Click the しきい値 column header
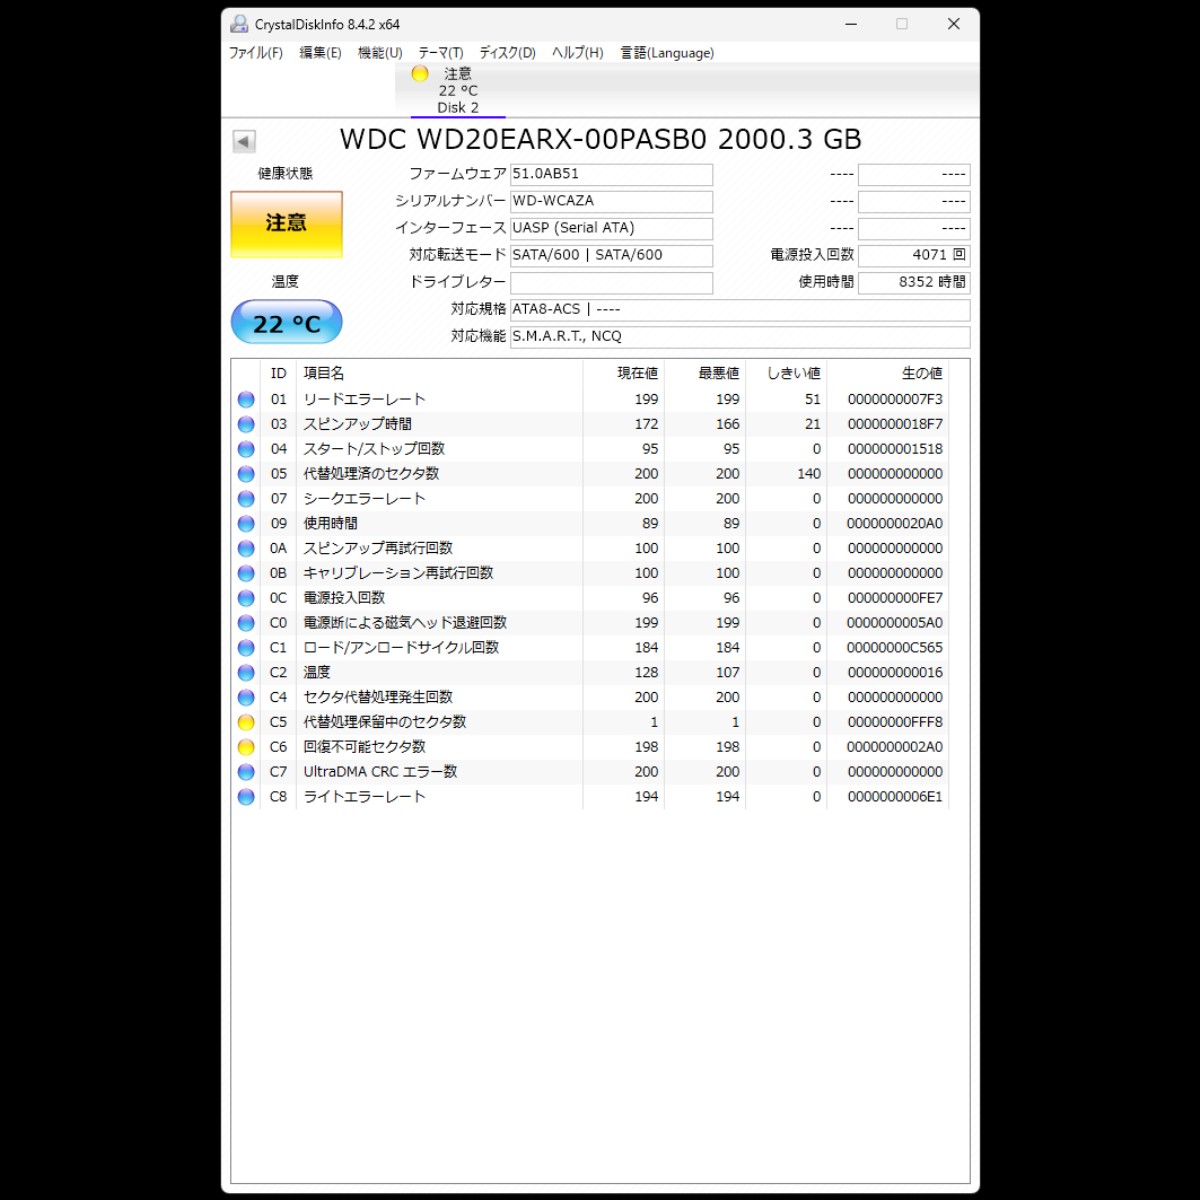The height and width of the screenshot is (1200, 1200). pyautogui.click(x=794, y=373)
